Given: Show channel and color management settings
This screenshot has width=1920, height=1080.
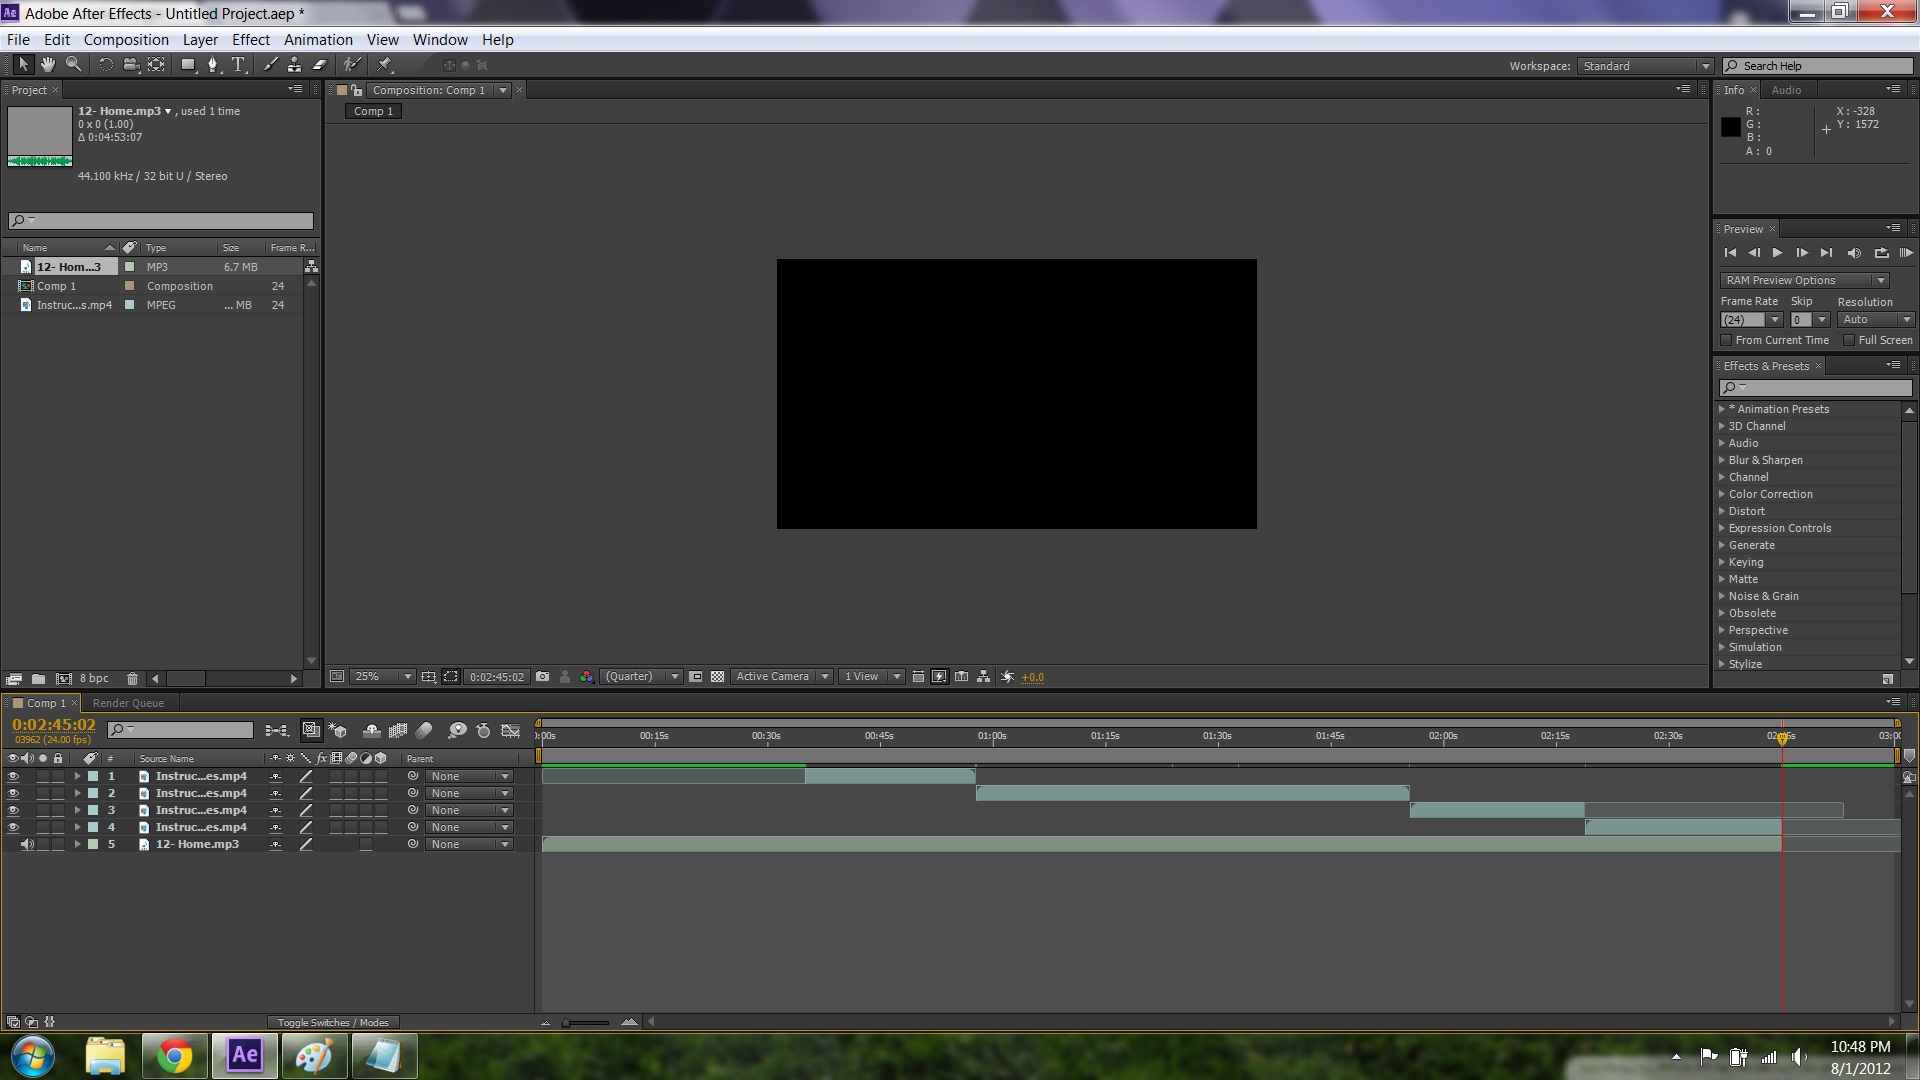Looking at the screenshot, I should [x=587, y=677].
